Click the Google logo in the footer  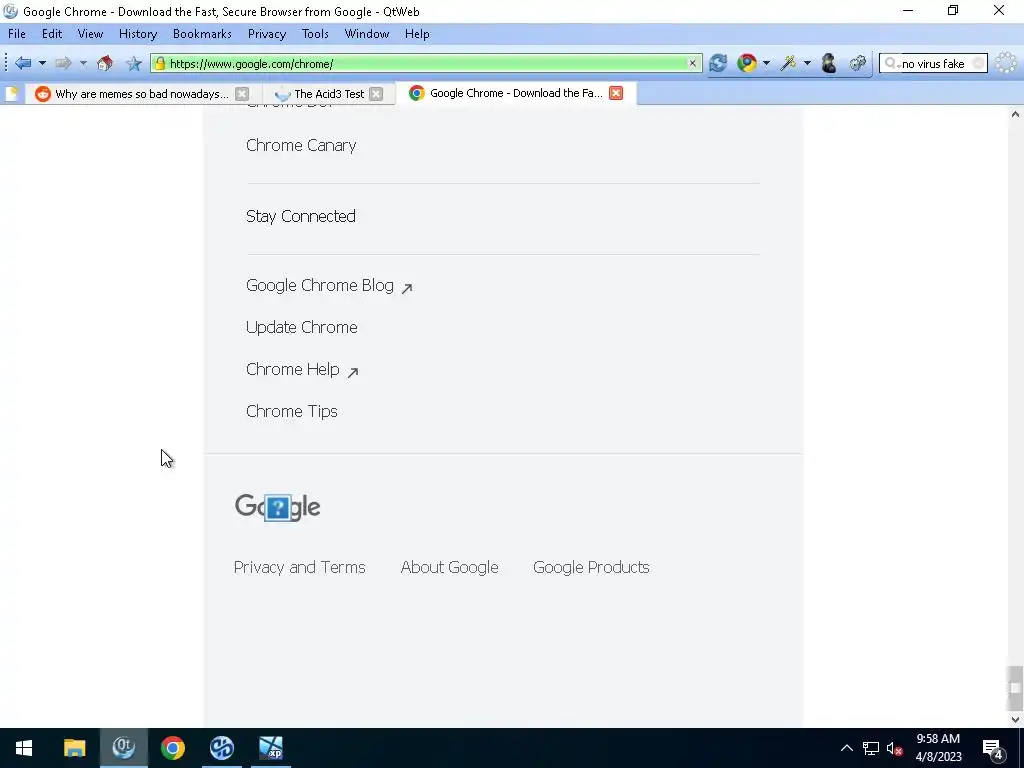coord(278,507)
